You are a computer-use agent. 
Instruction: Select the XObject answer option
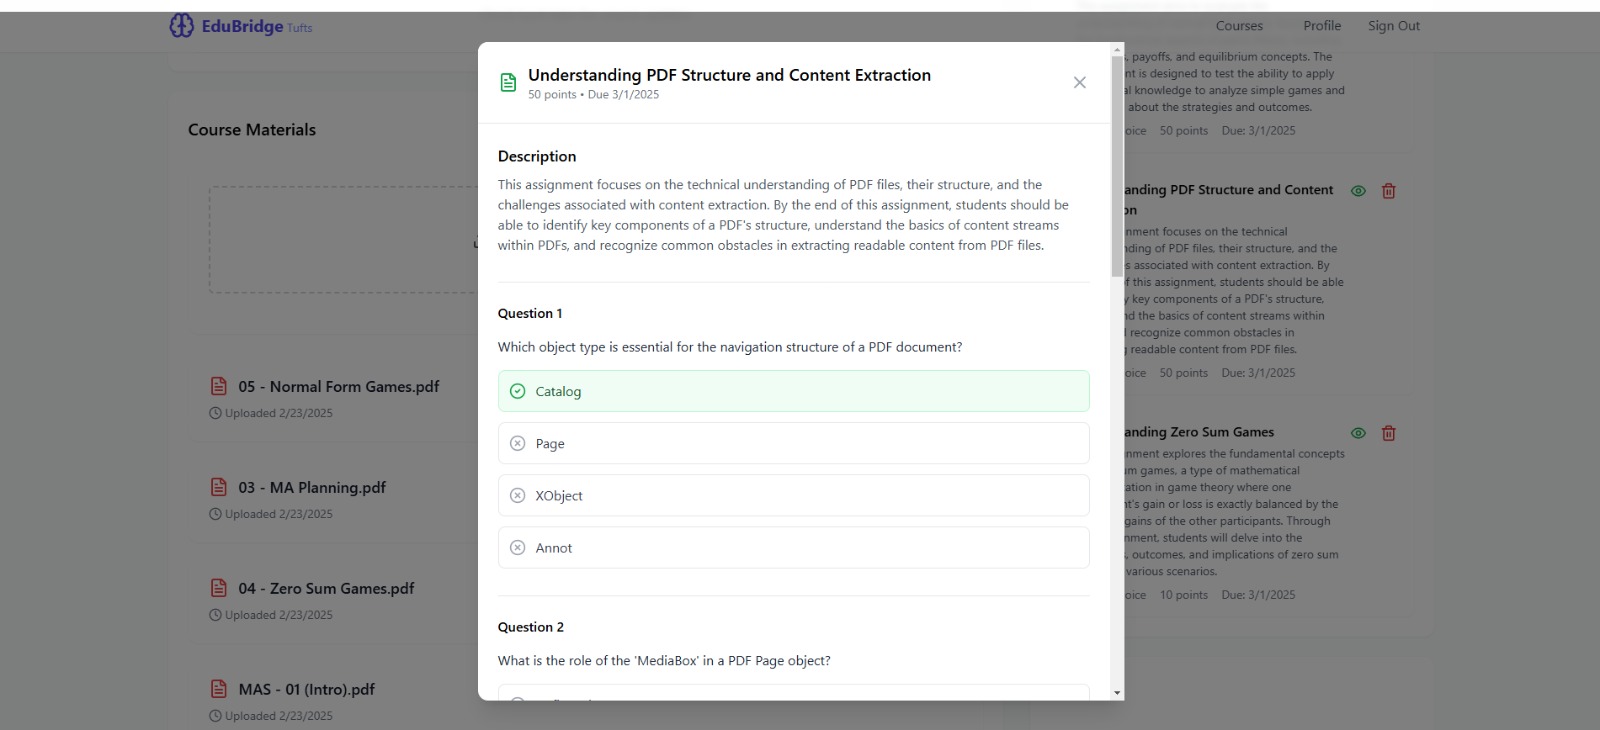(794, 495)
